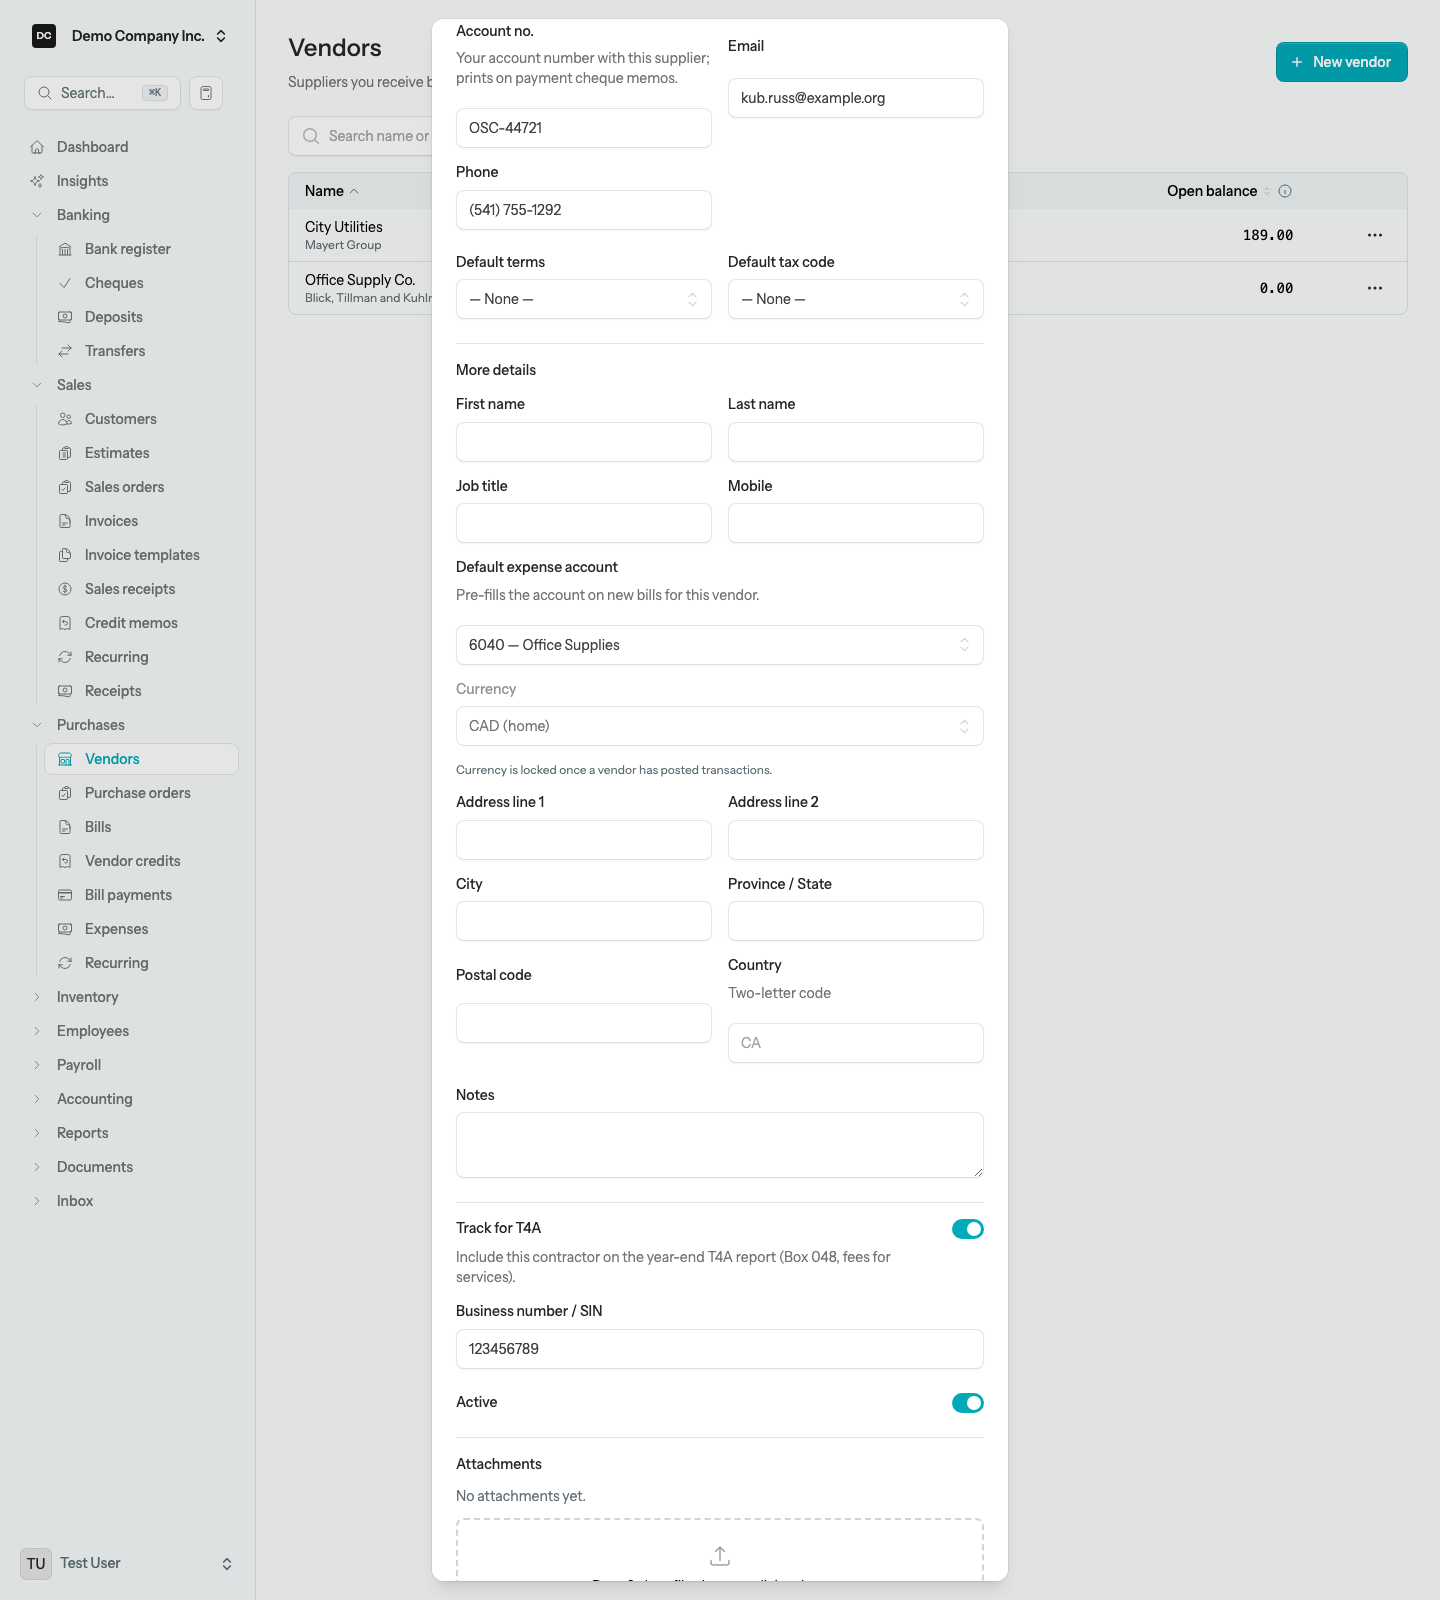Image resolution: width=1440 pixels, height=1600 pixels.
Task: Click the Transfers arrows icon
Action: click(65, 351)
